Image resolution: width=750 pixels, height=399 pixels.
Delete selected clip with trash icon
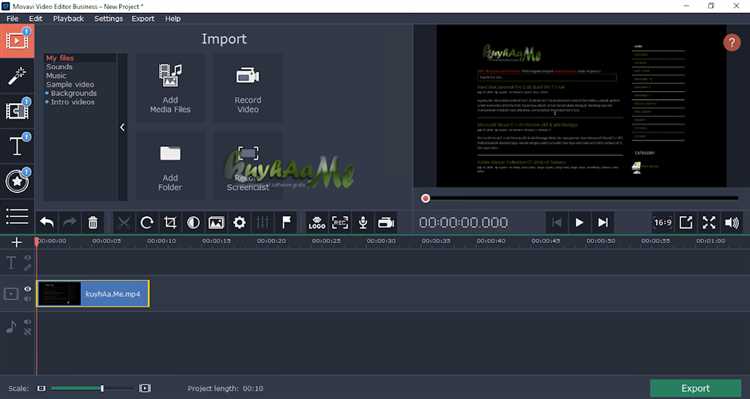pos(93,222)
